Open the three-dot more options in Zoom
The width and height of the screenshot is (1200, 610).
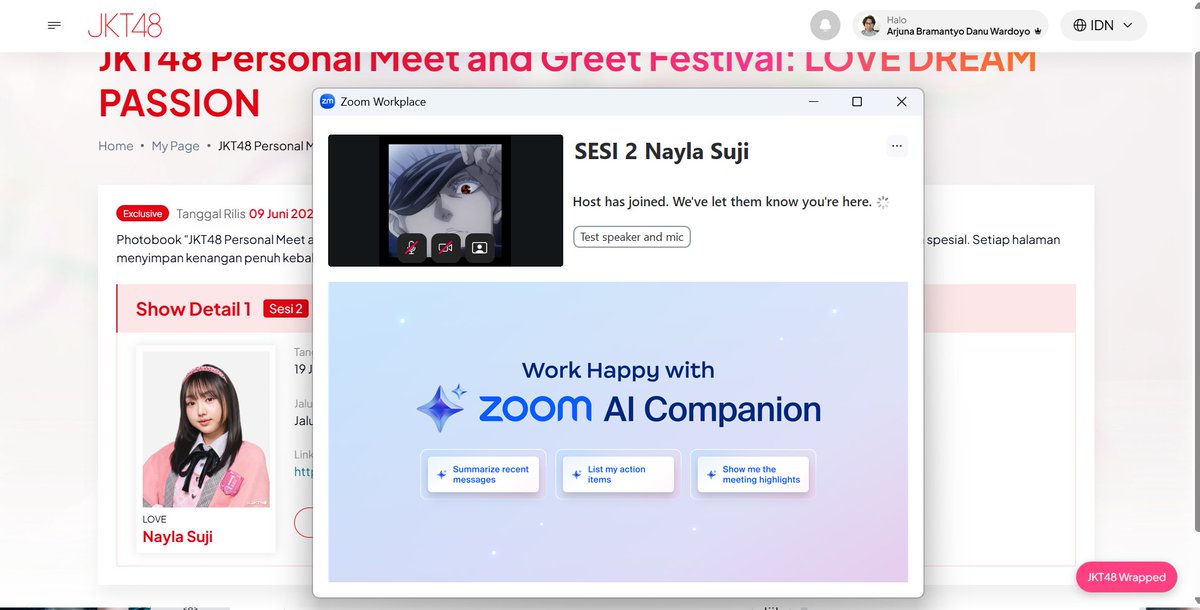897,146
